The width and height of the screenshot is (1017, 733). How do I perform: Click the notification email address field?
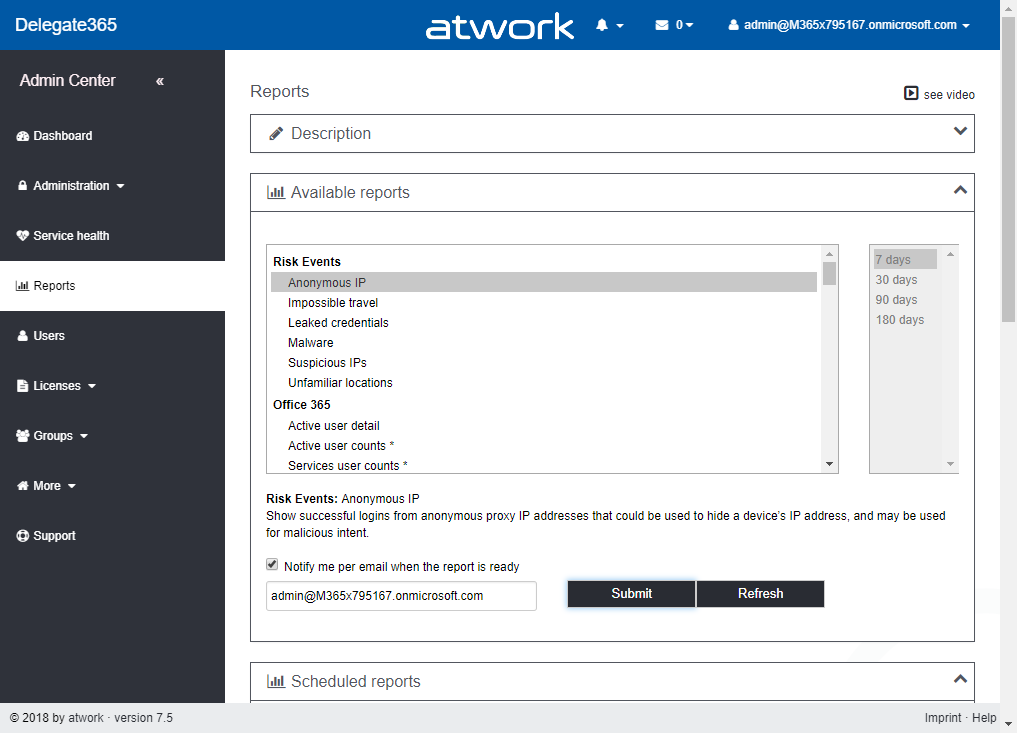tap(401, 596)
